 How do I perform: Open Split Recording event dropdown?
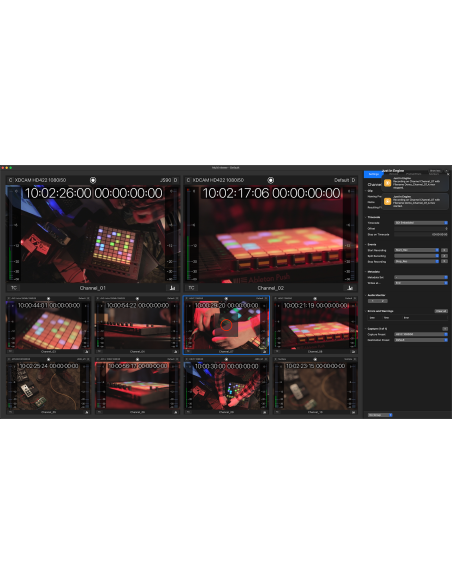417,256
